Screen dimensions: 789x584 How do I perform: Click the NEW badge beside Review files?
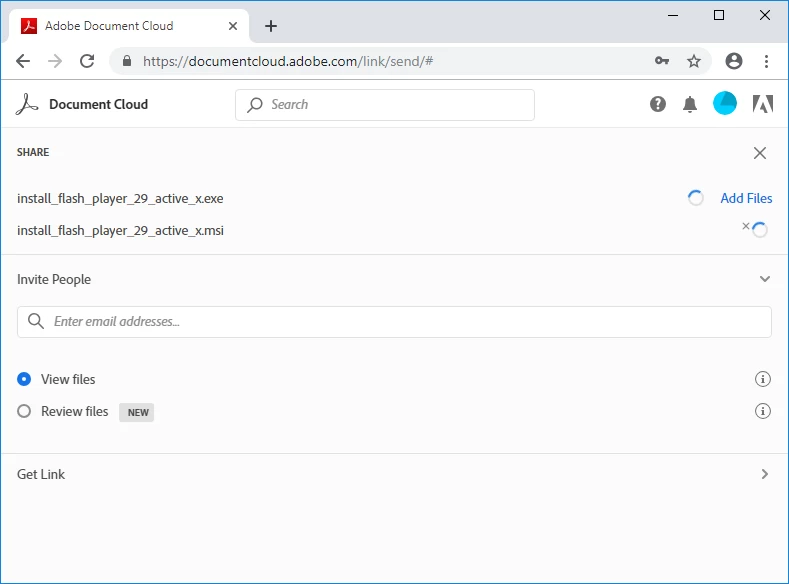click(136, 412)
